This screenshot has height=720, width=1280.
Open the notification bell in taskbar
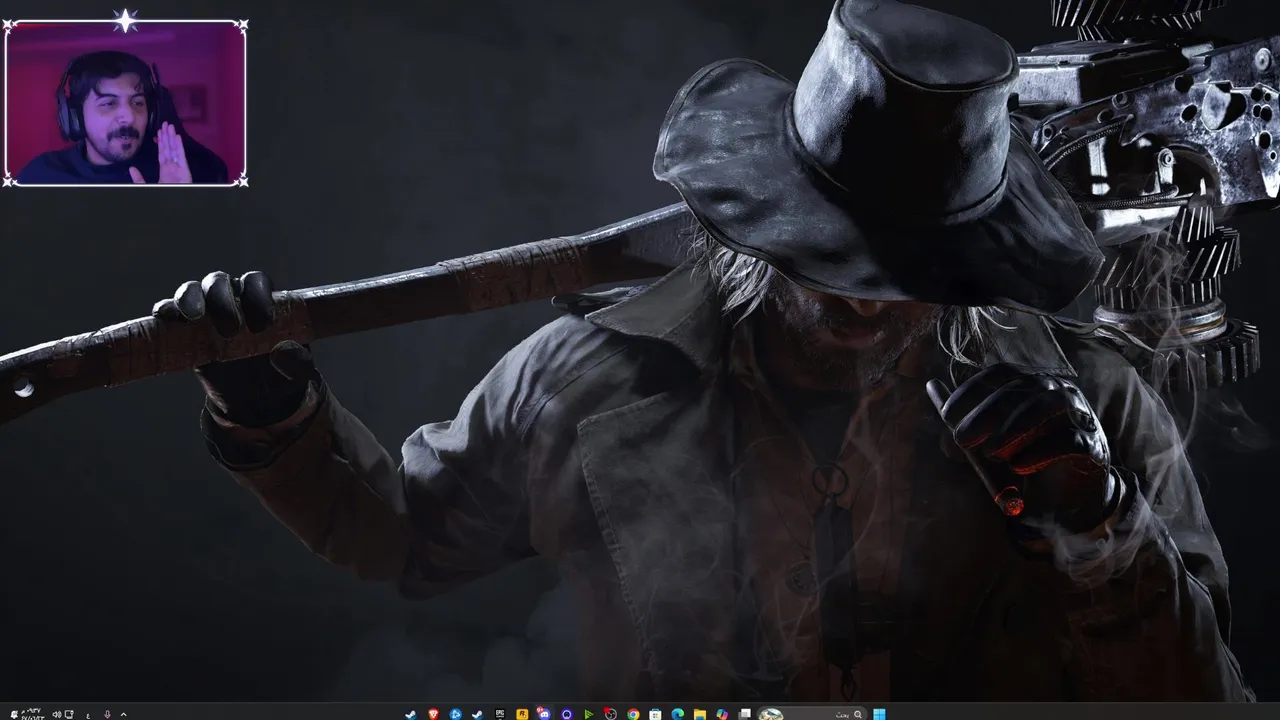(x=14, y=714)
